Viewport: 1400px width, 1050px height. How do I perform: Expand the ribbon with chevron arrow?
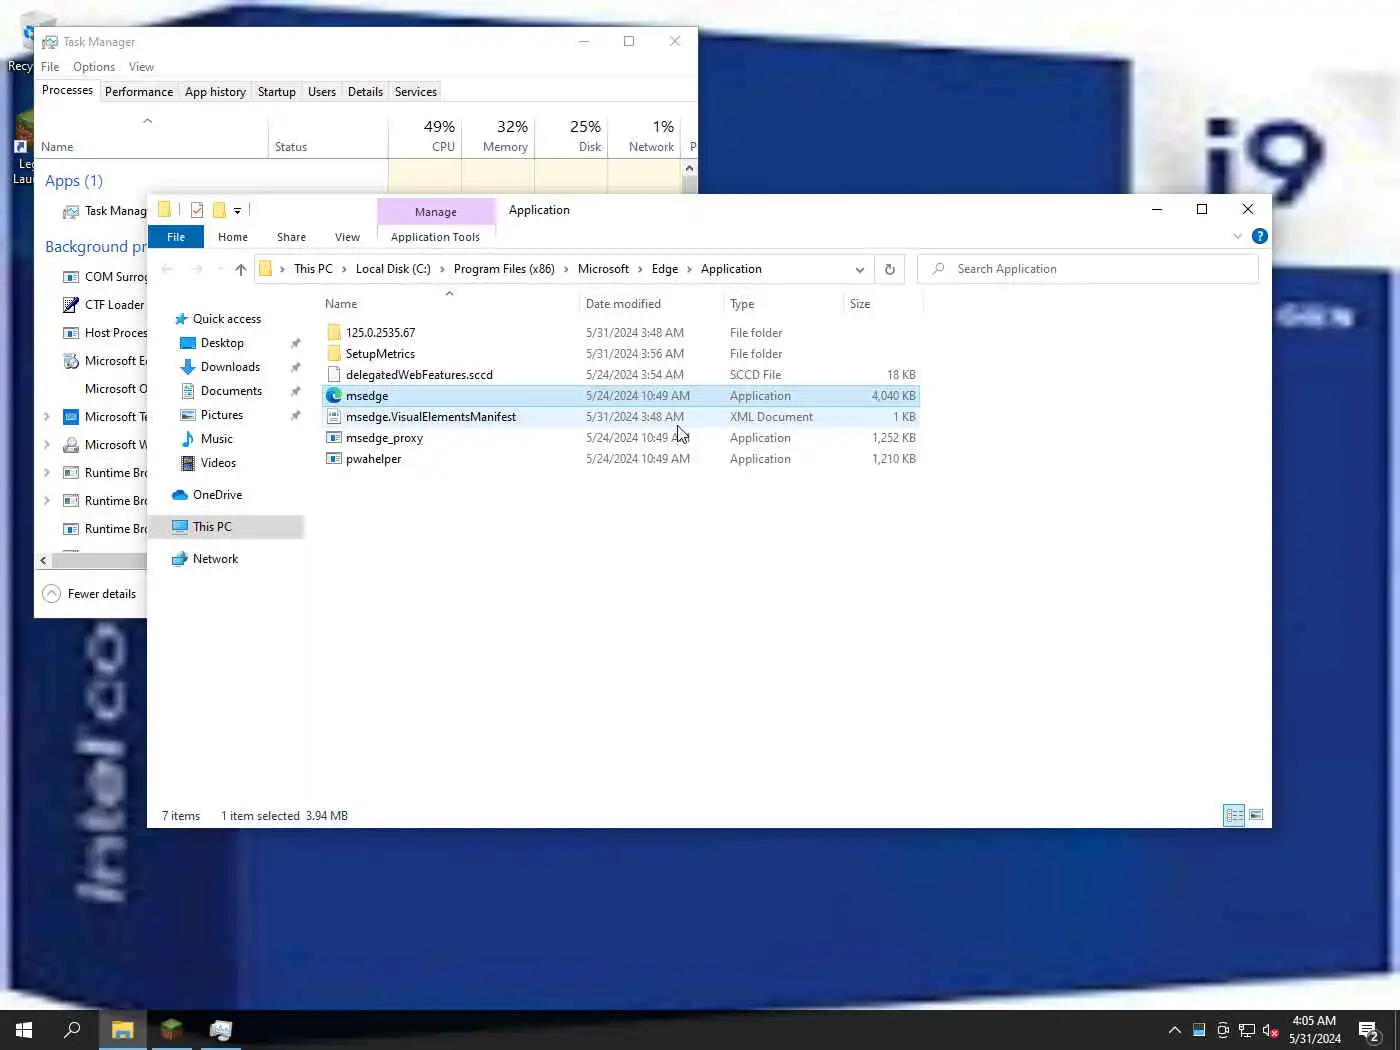tap(1238, 236)
